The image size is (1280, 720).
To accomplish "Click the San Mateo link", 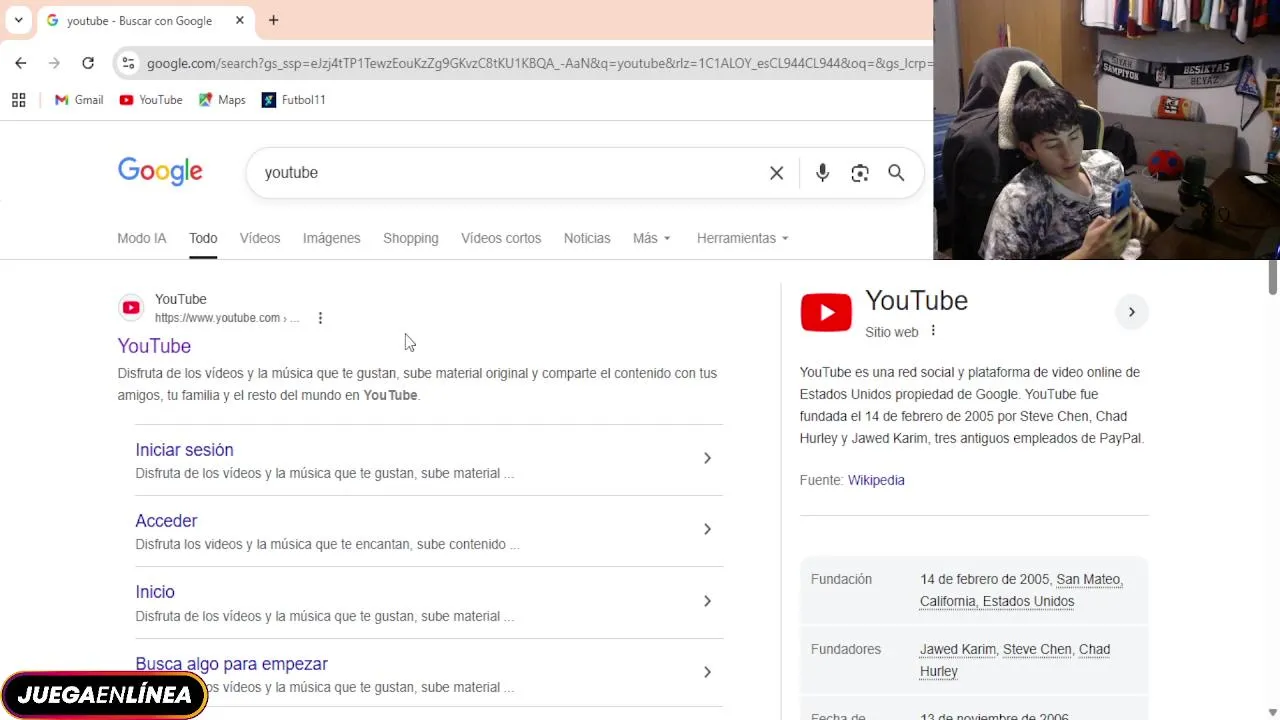I will coord(1089,579).
